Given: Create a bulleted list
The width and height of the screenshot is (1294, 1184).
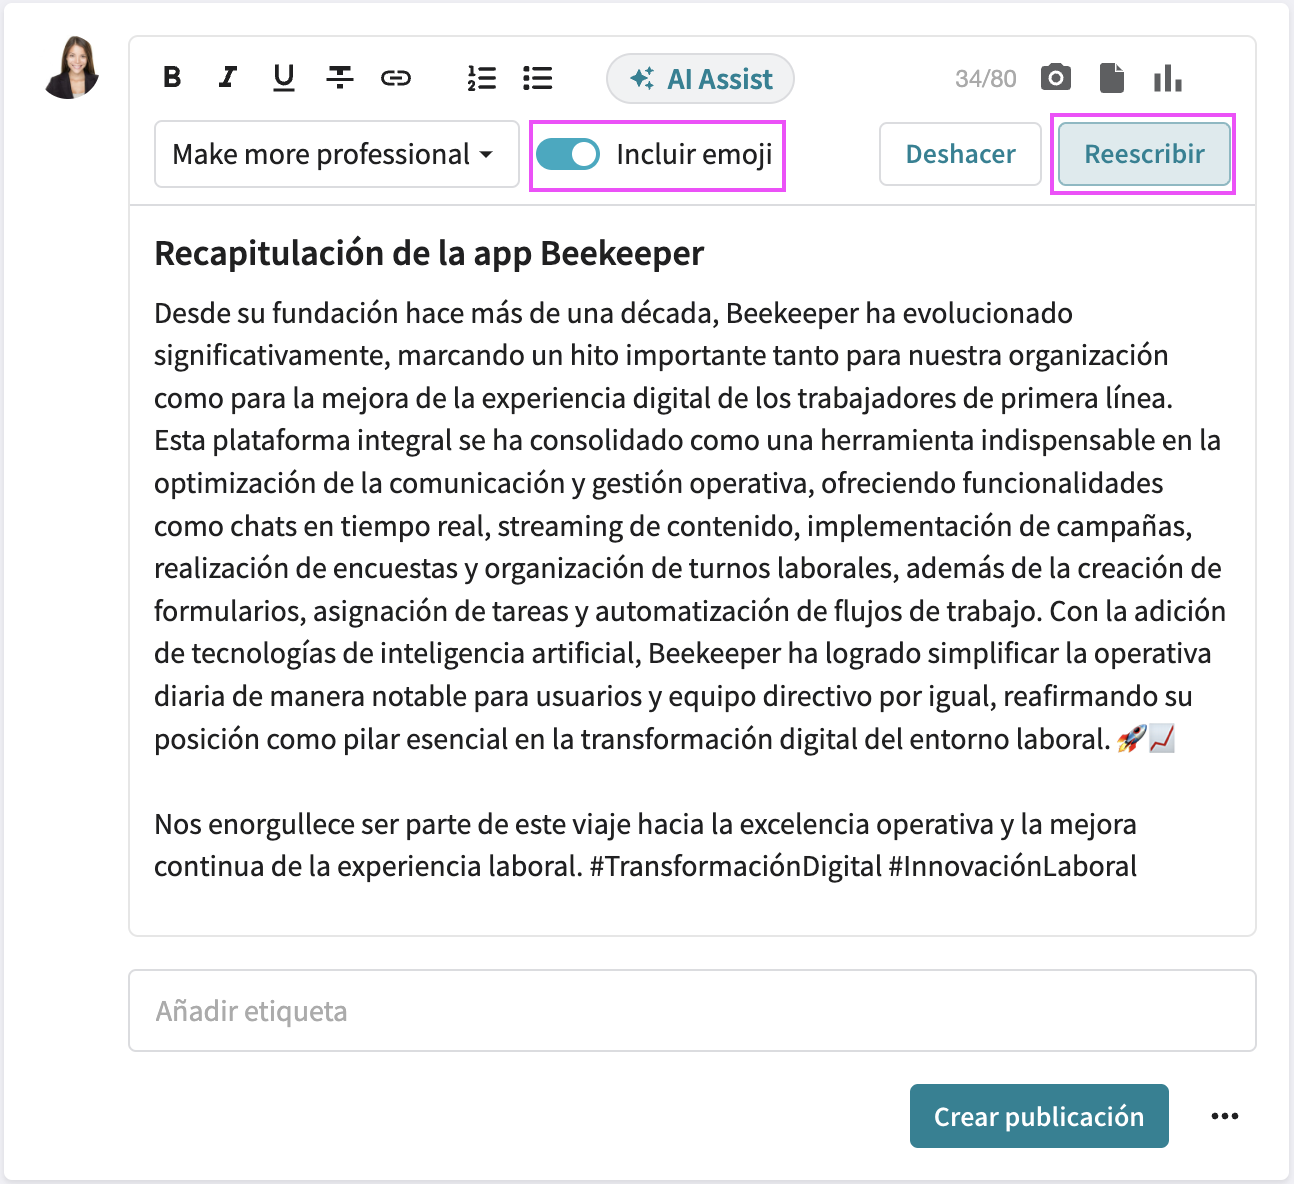Looking at the screenshot, I should [x=537, y=78].
